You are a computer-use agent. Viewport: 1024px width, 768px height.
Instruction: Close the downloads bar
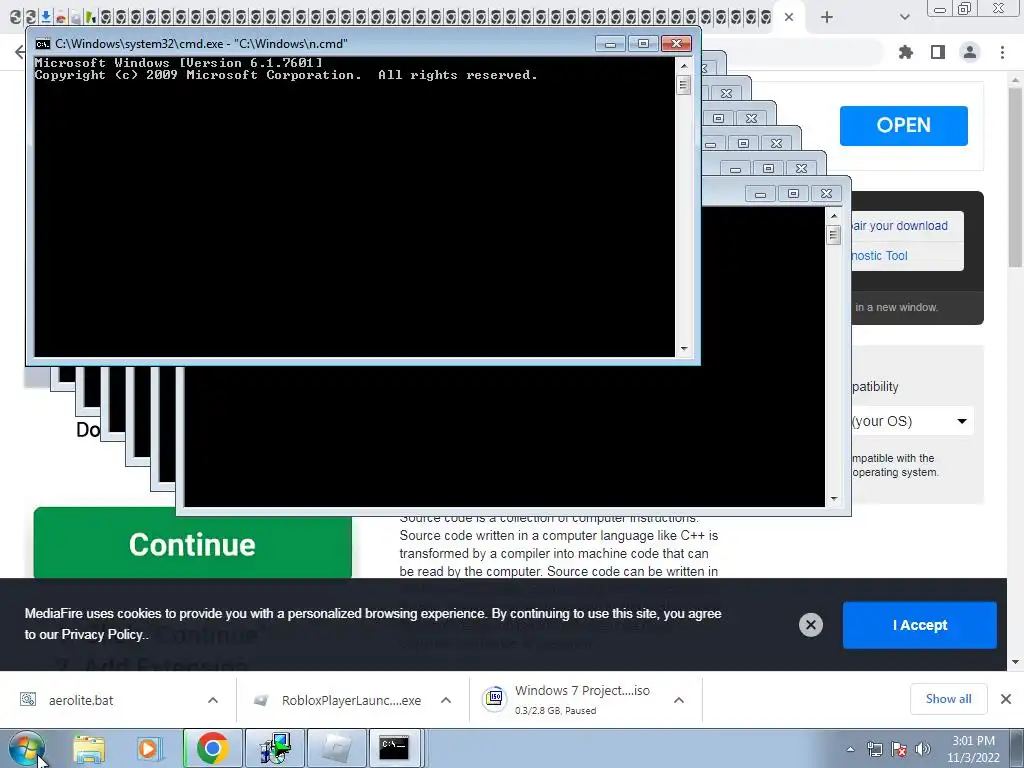[x=1006, y=699]
